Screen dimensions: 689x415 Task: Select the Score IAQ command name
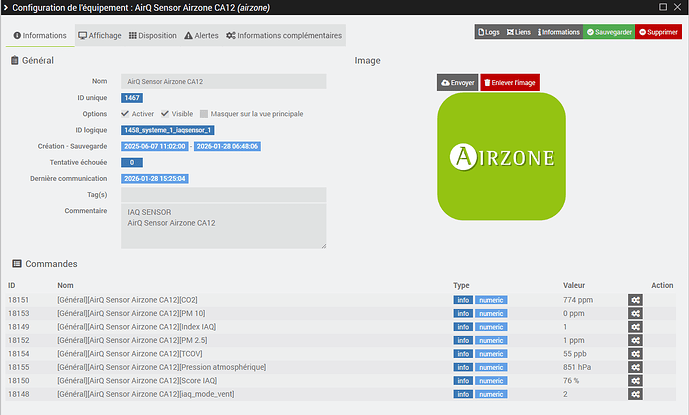[x=137, y=381]
